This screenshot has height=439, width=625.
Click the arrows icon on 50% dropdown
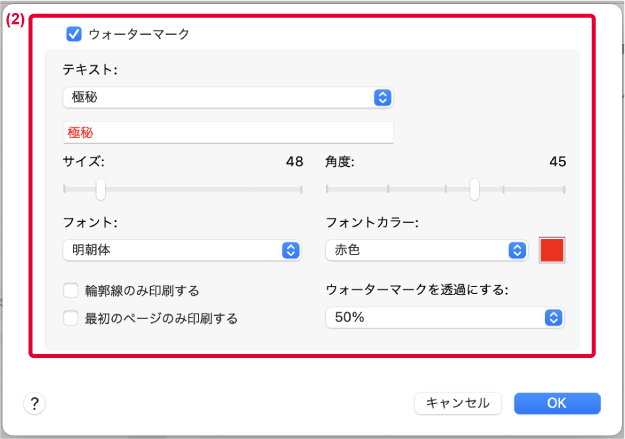(553, 318)
